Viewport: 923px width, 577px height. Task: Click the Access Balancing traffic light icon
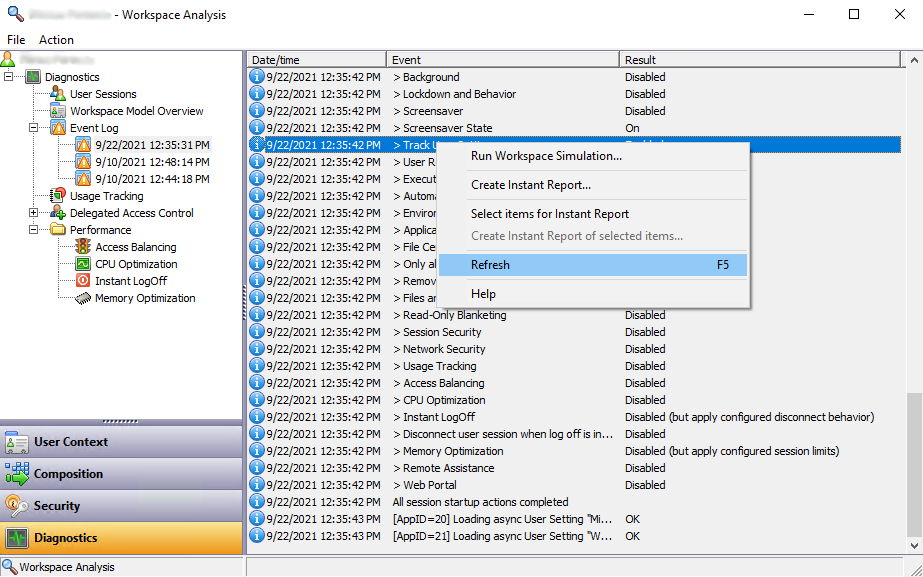83,247
